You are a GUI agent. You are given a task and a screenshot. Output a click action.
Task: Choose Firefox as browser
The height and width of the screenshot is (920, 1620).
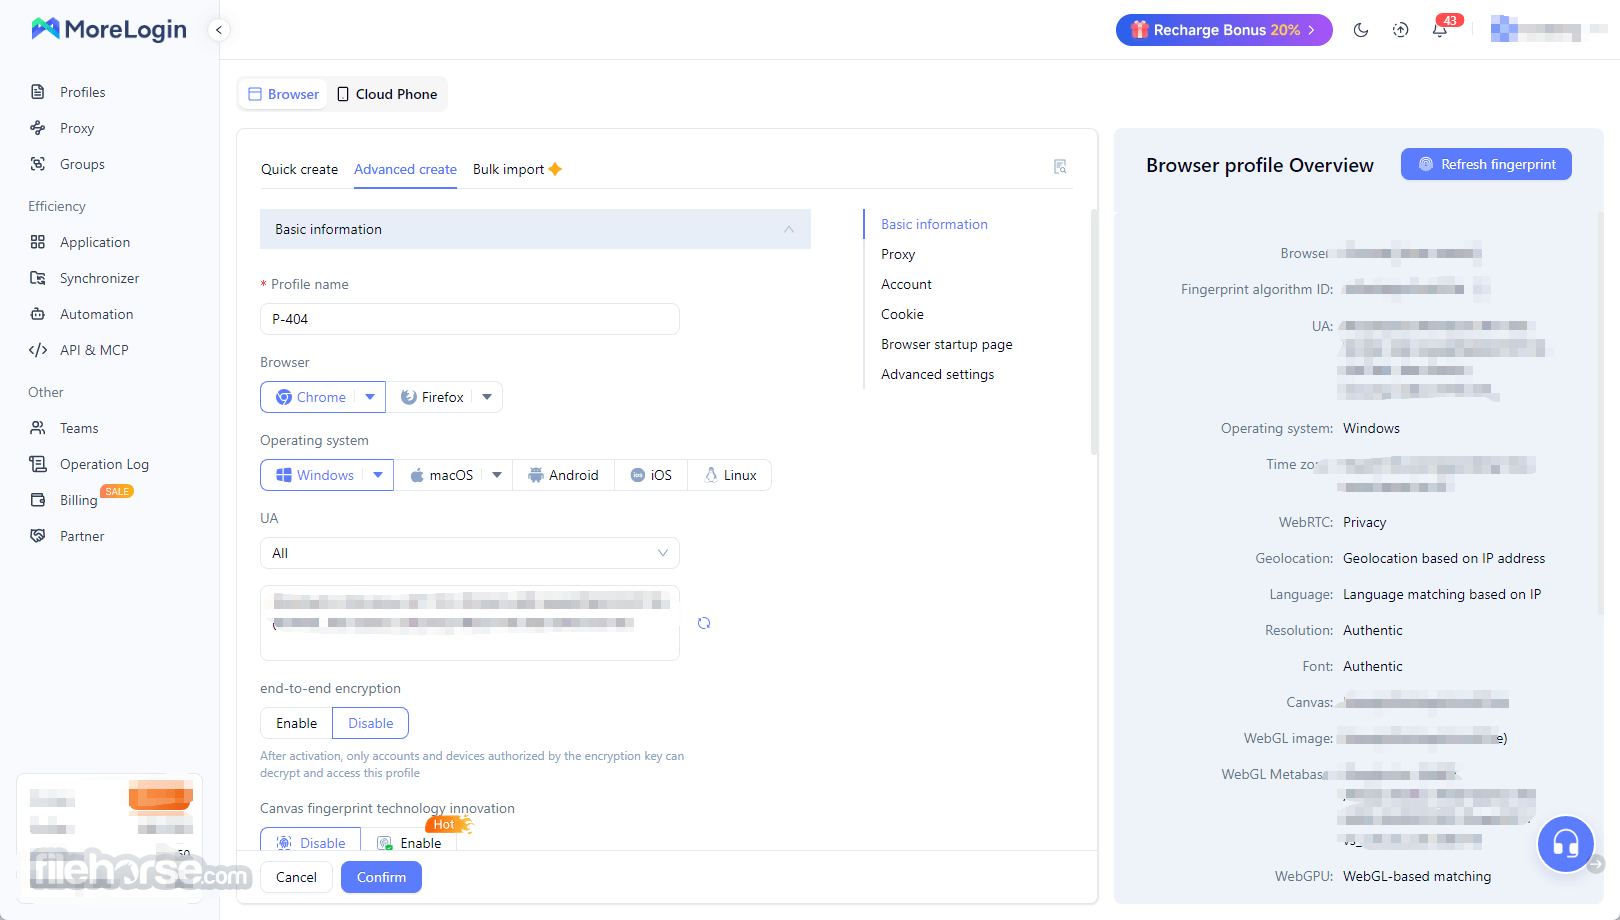point(432,397)
